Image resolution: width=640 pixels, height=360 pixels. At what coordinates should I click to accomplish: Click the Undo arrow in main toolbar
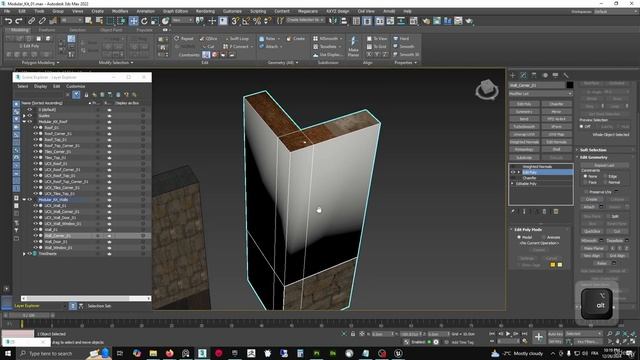tap(8, 21)
